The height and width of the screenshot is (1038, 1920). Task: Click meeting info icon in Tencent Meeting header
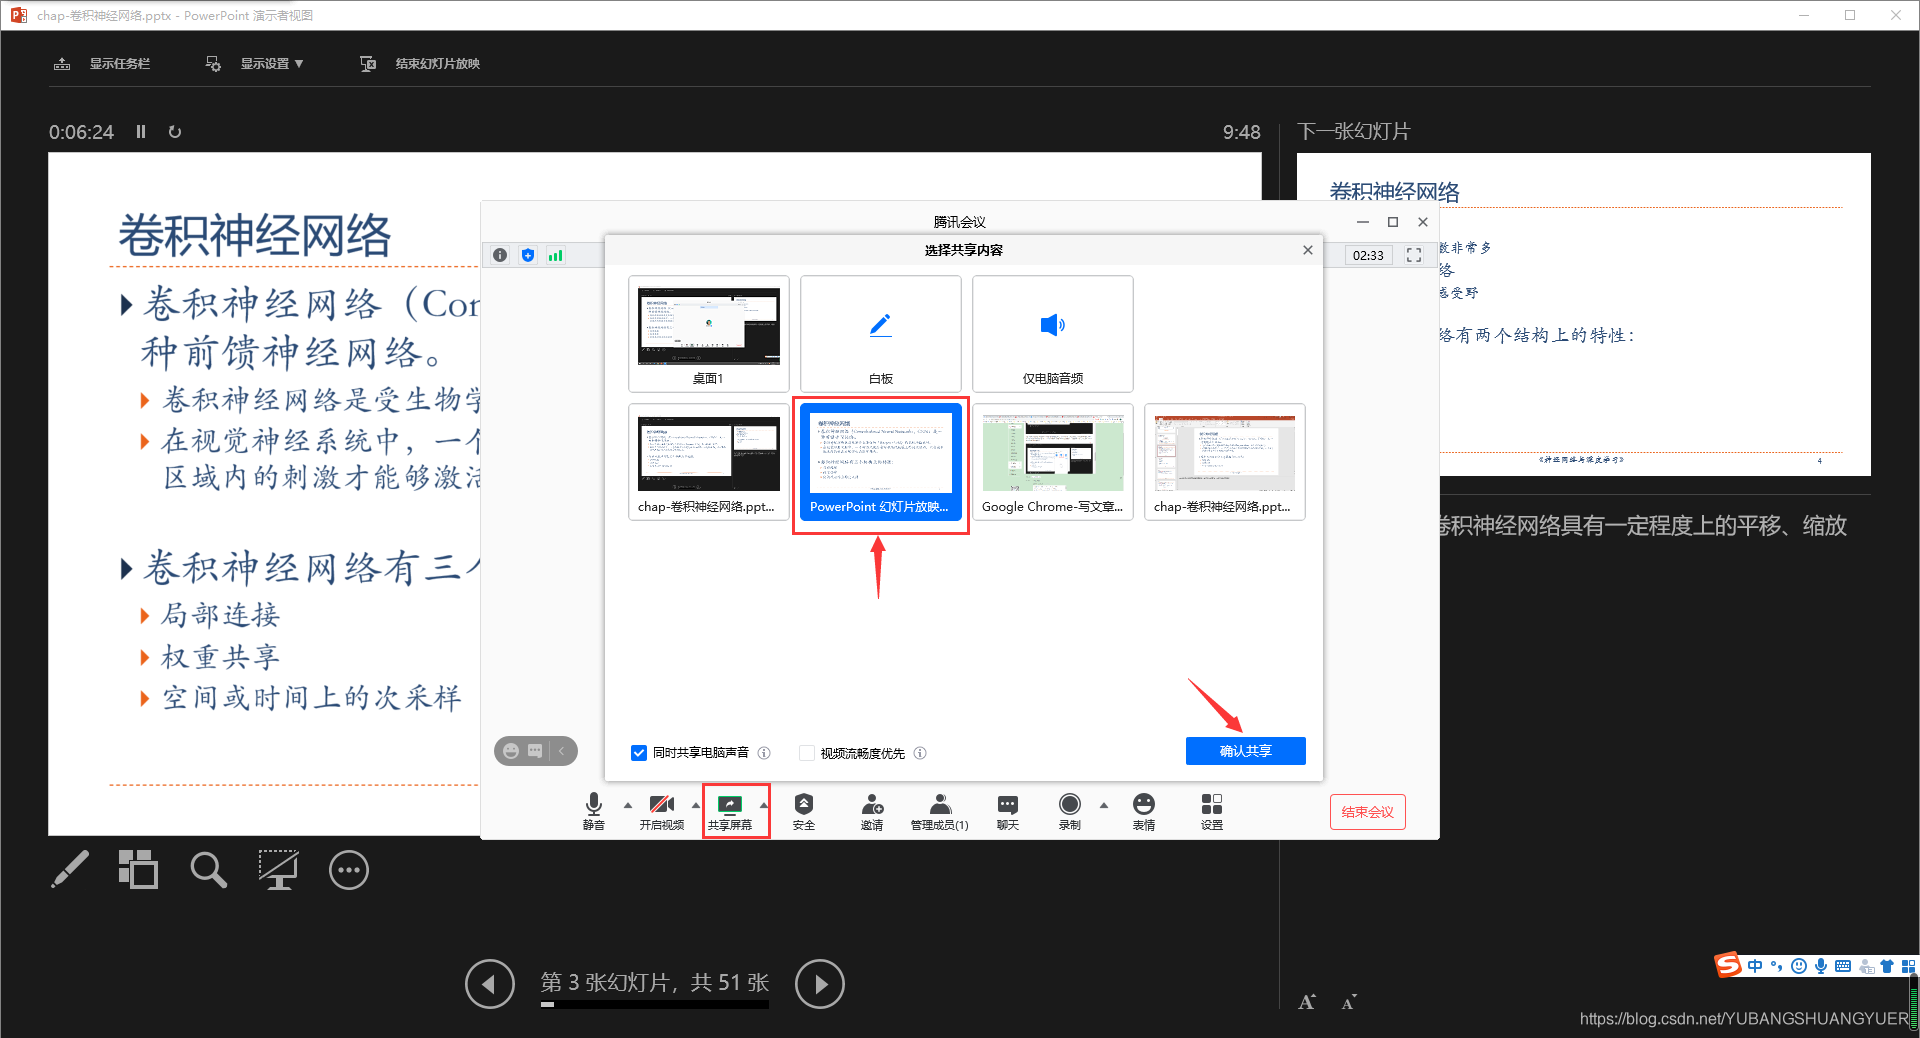(500, 255)
